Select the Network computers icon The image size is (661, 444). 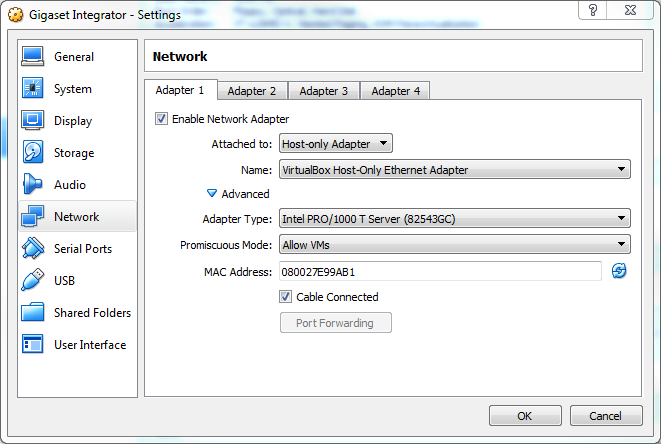(x=32, y=216)
